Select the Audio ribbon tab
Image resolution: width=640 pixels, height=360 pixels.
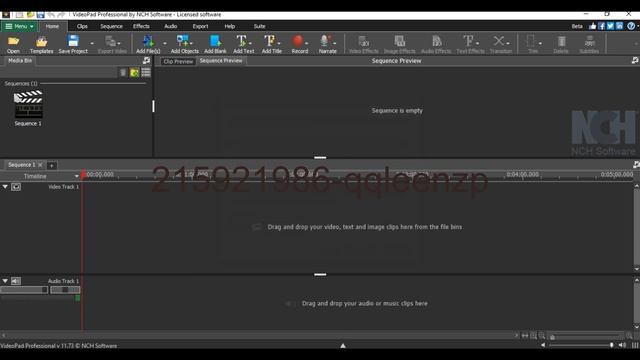click(171, 26)
